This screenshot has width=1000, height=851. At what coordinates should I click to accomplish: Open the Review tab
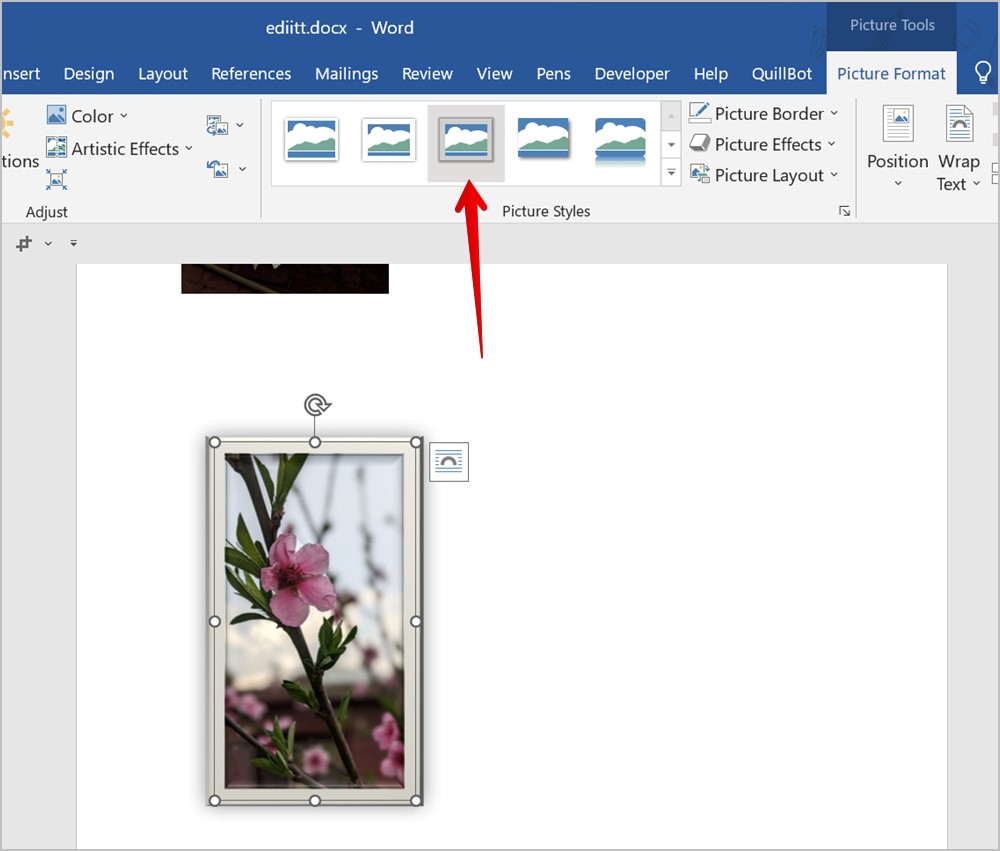coord(427,74)
